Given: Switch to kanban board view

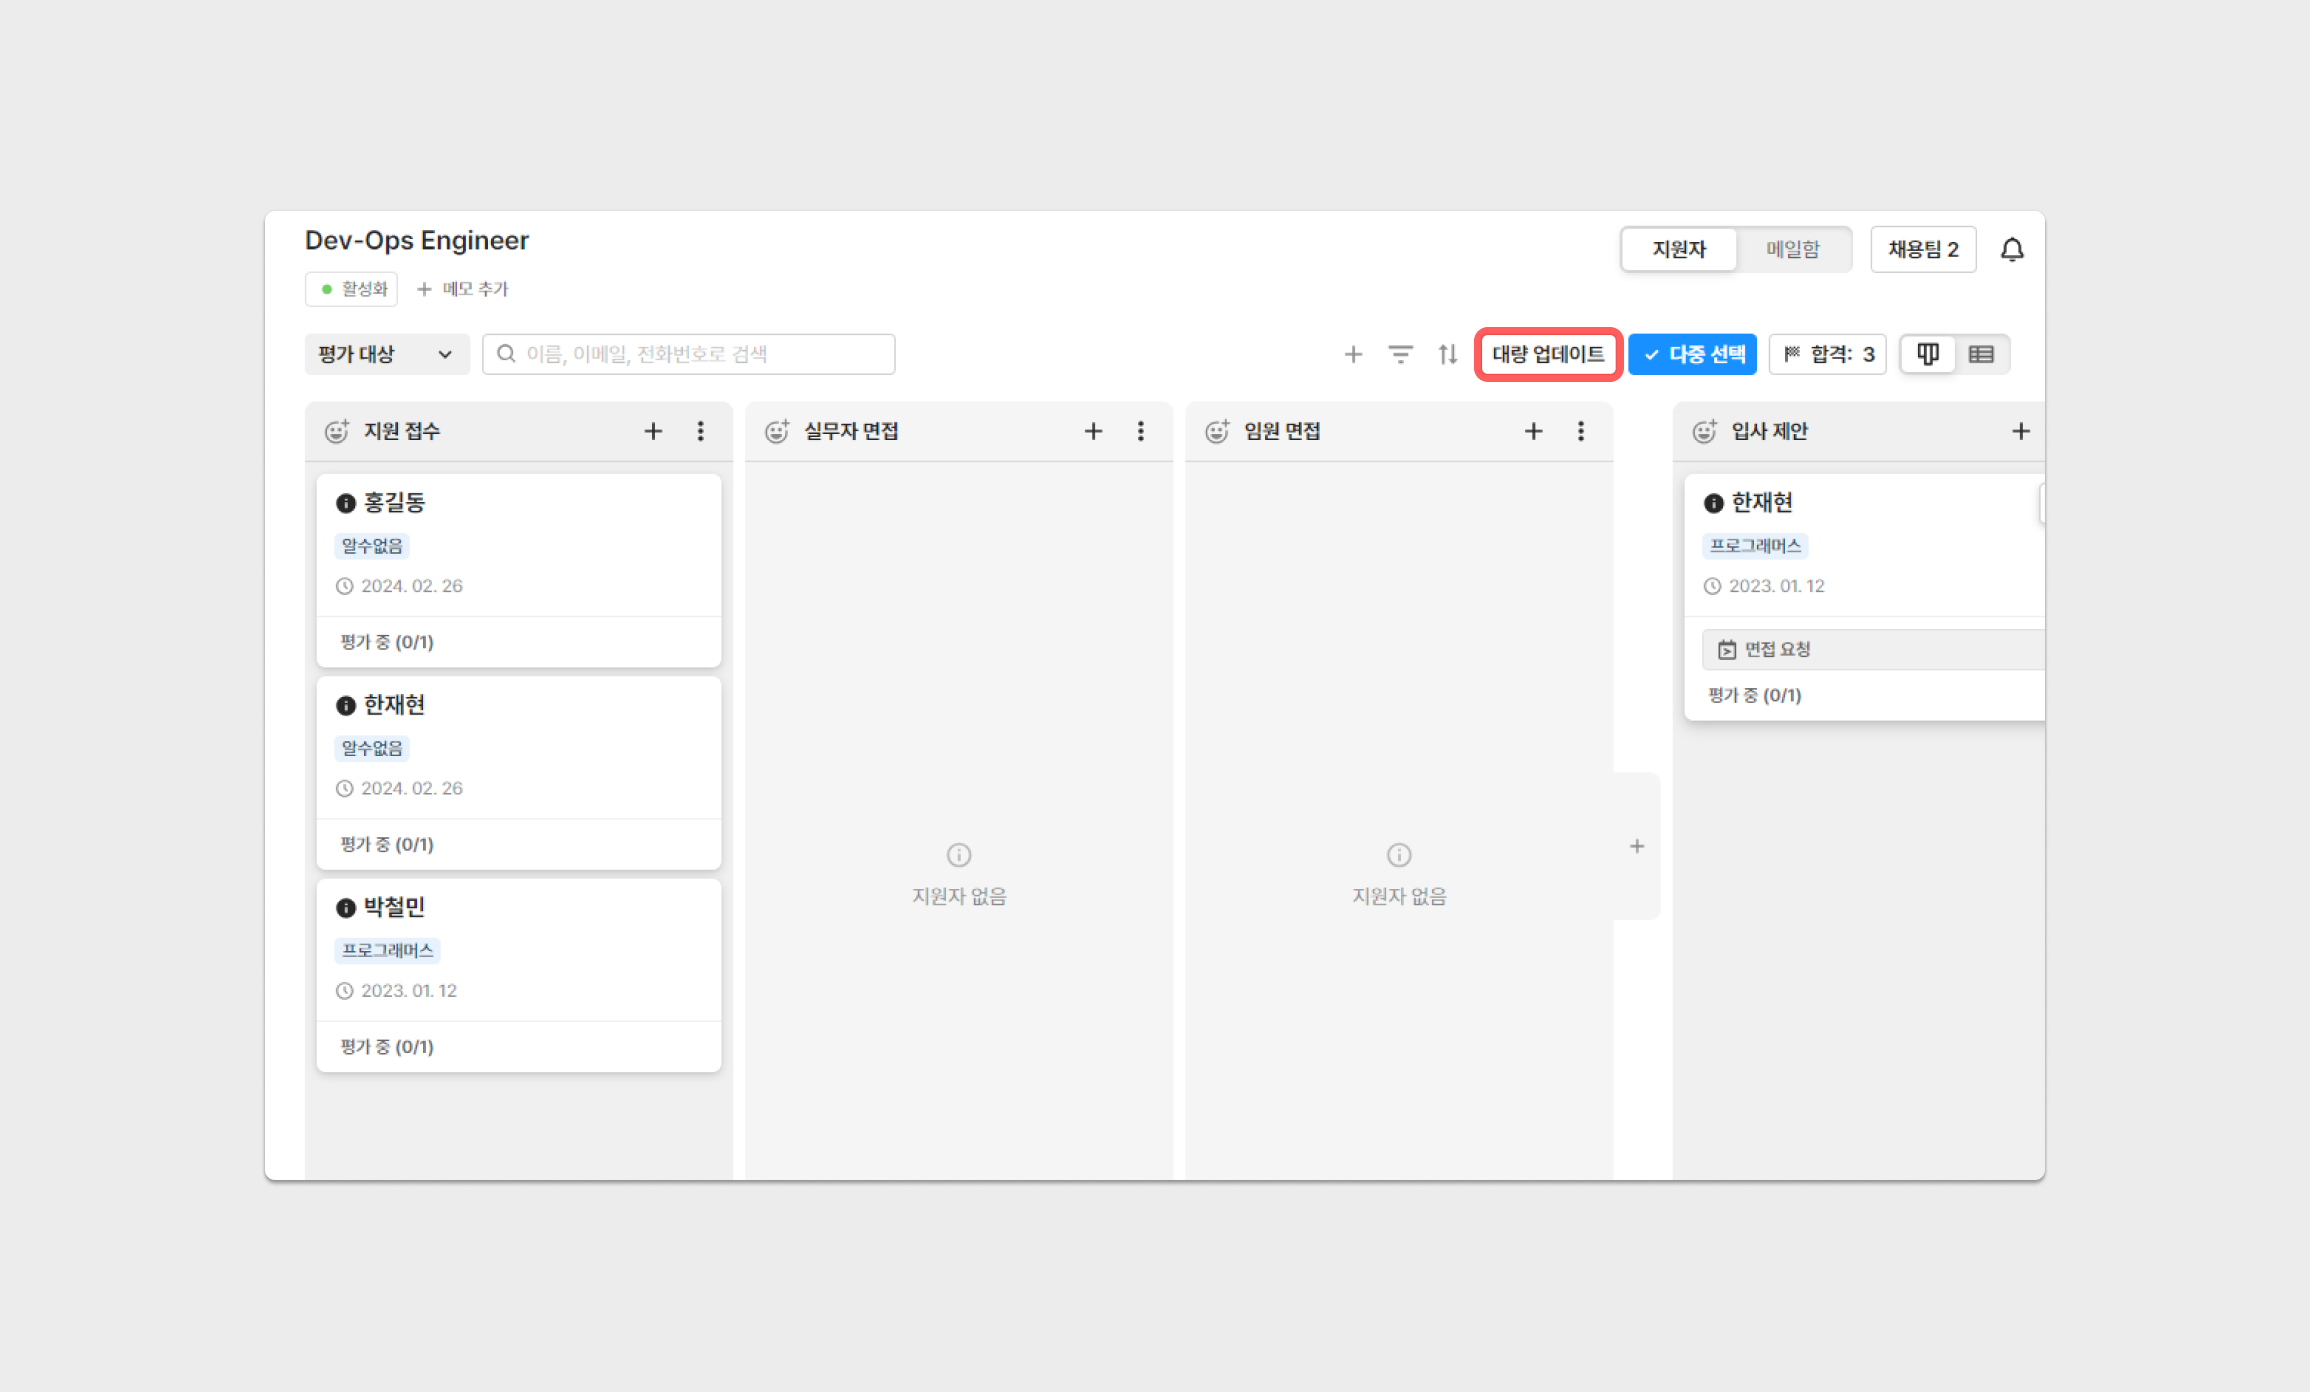Looking at the screenshot, I should click(x=1927, y=354).
